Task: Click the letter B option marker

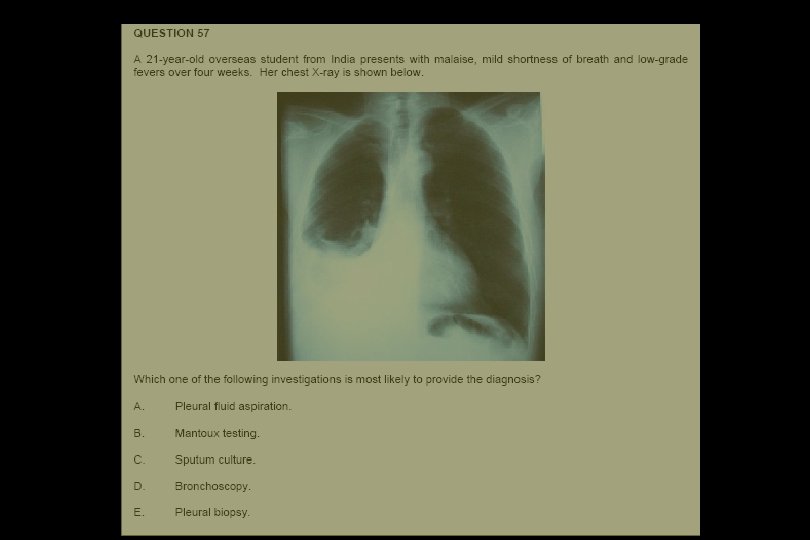Action: pos(139,434)
